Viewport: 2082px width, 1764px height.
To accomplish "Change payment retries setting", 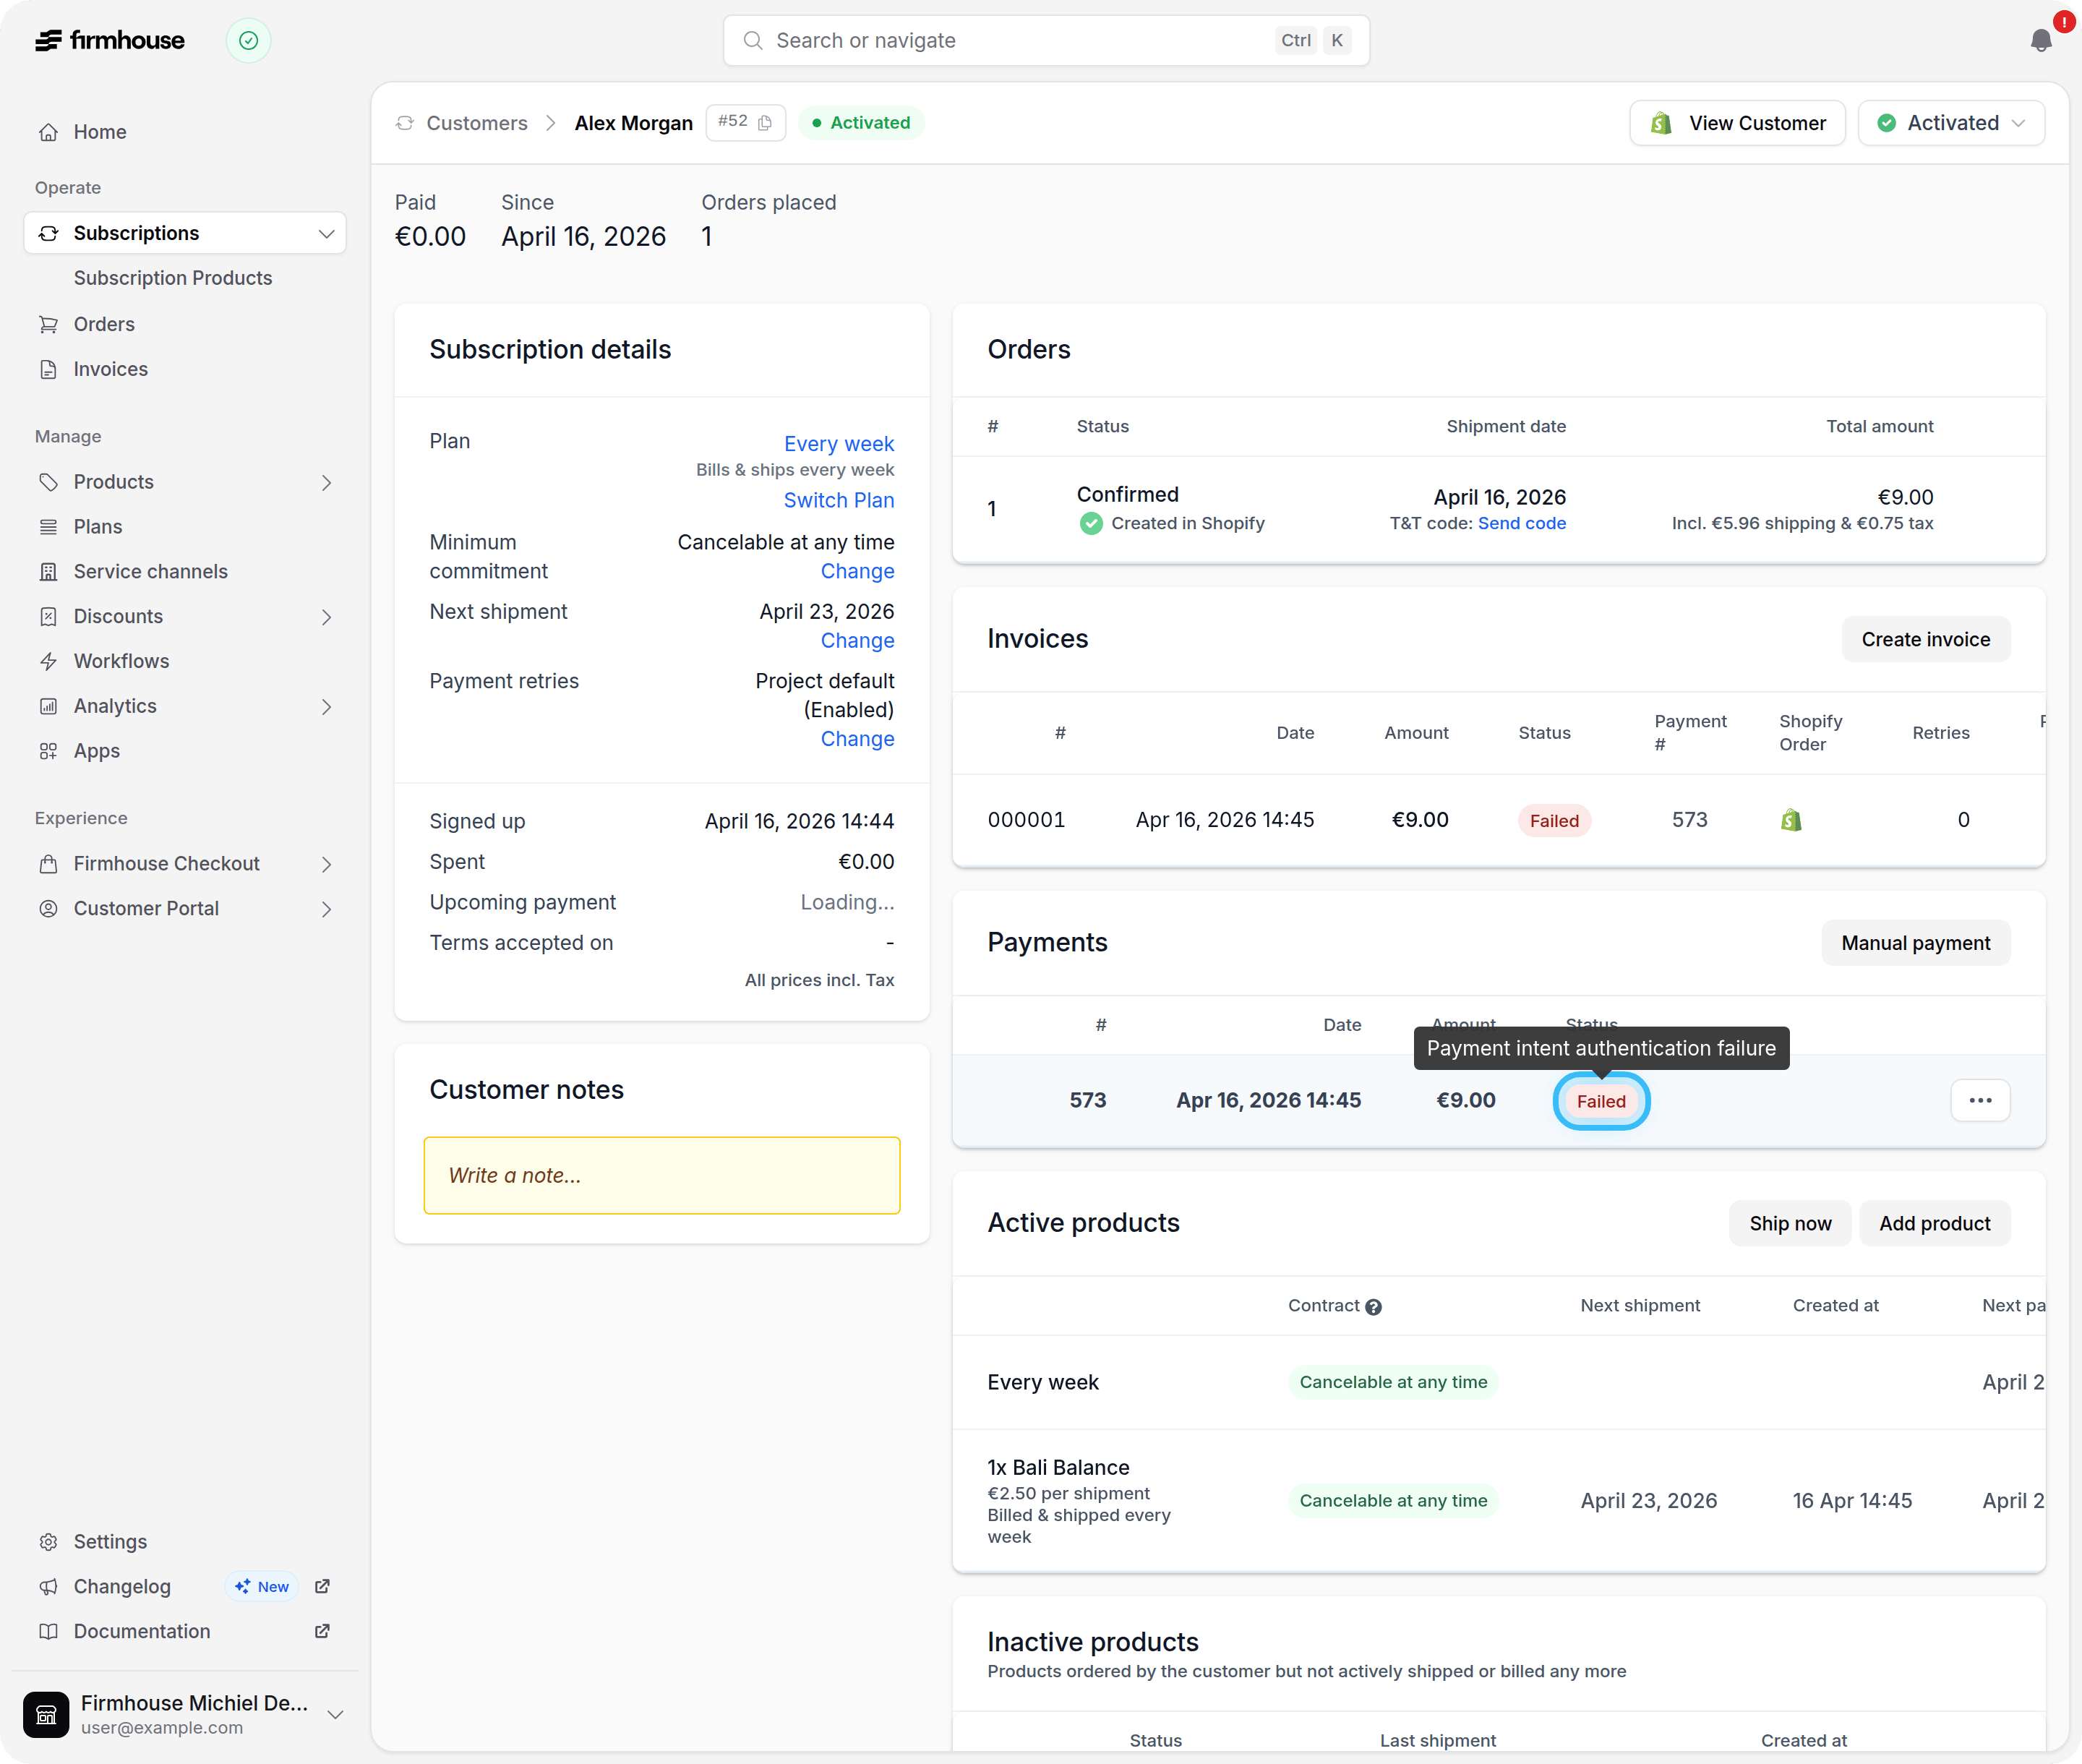I will (x=858, y=739).
